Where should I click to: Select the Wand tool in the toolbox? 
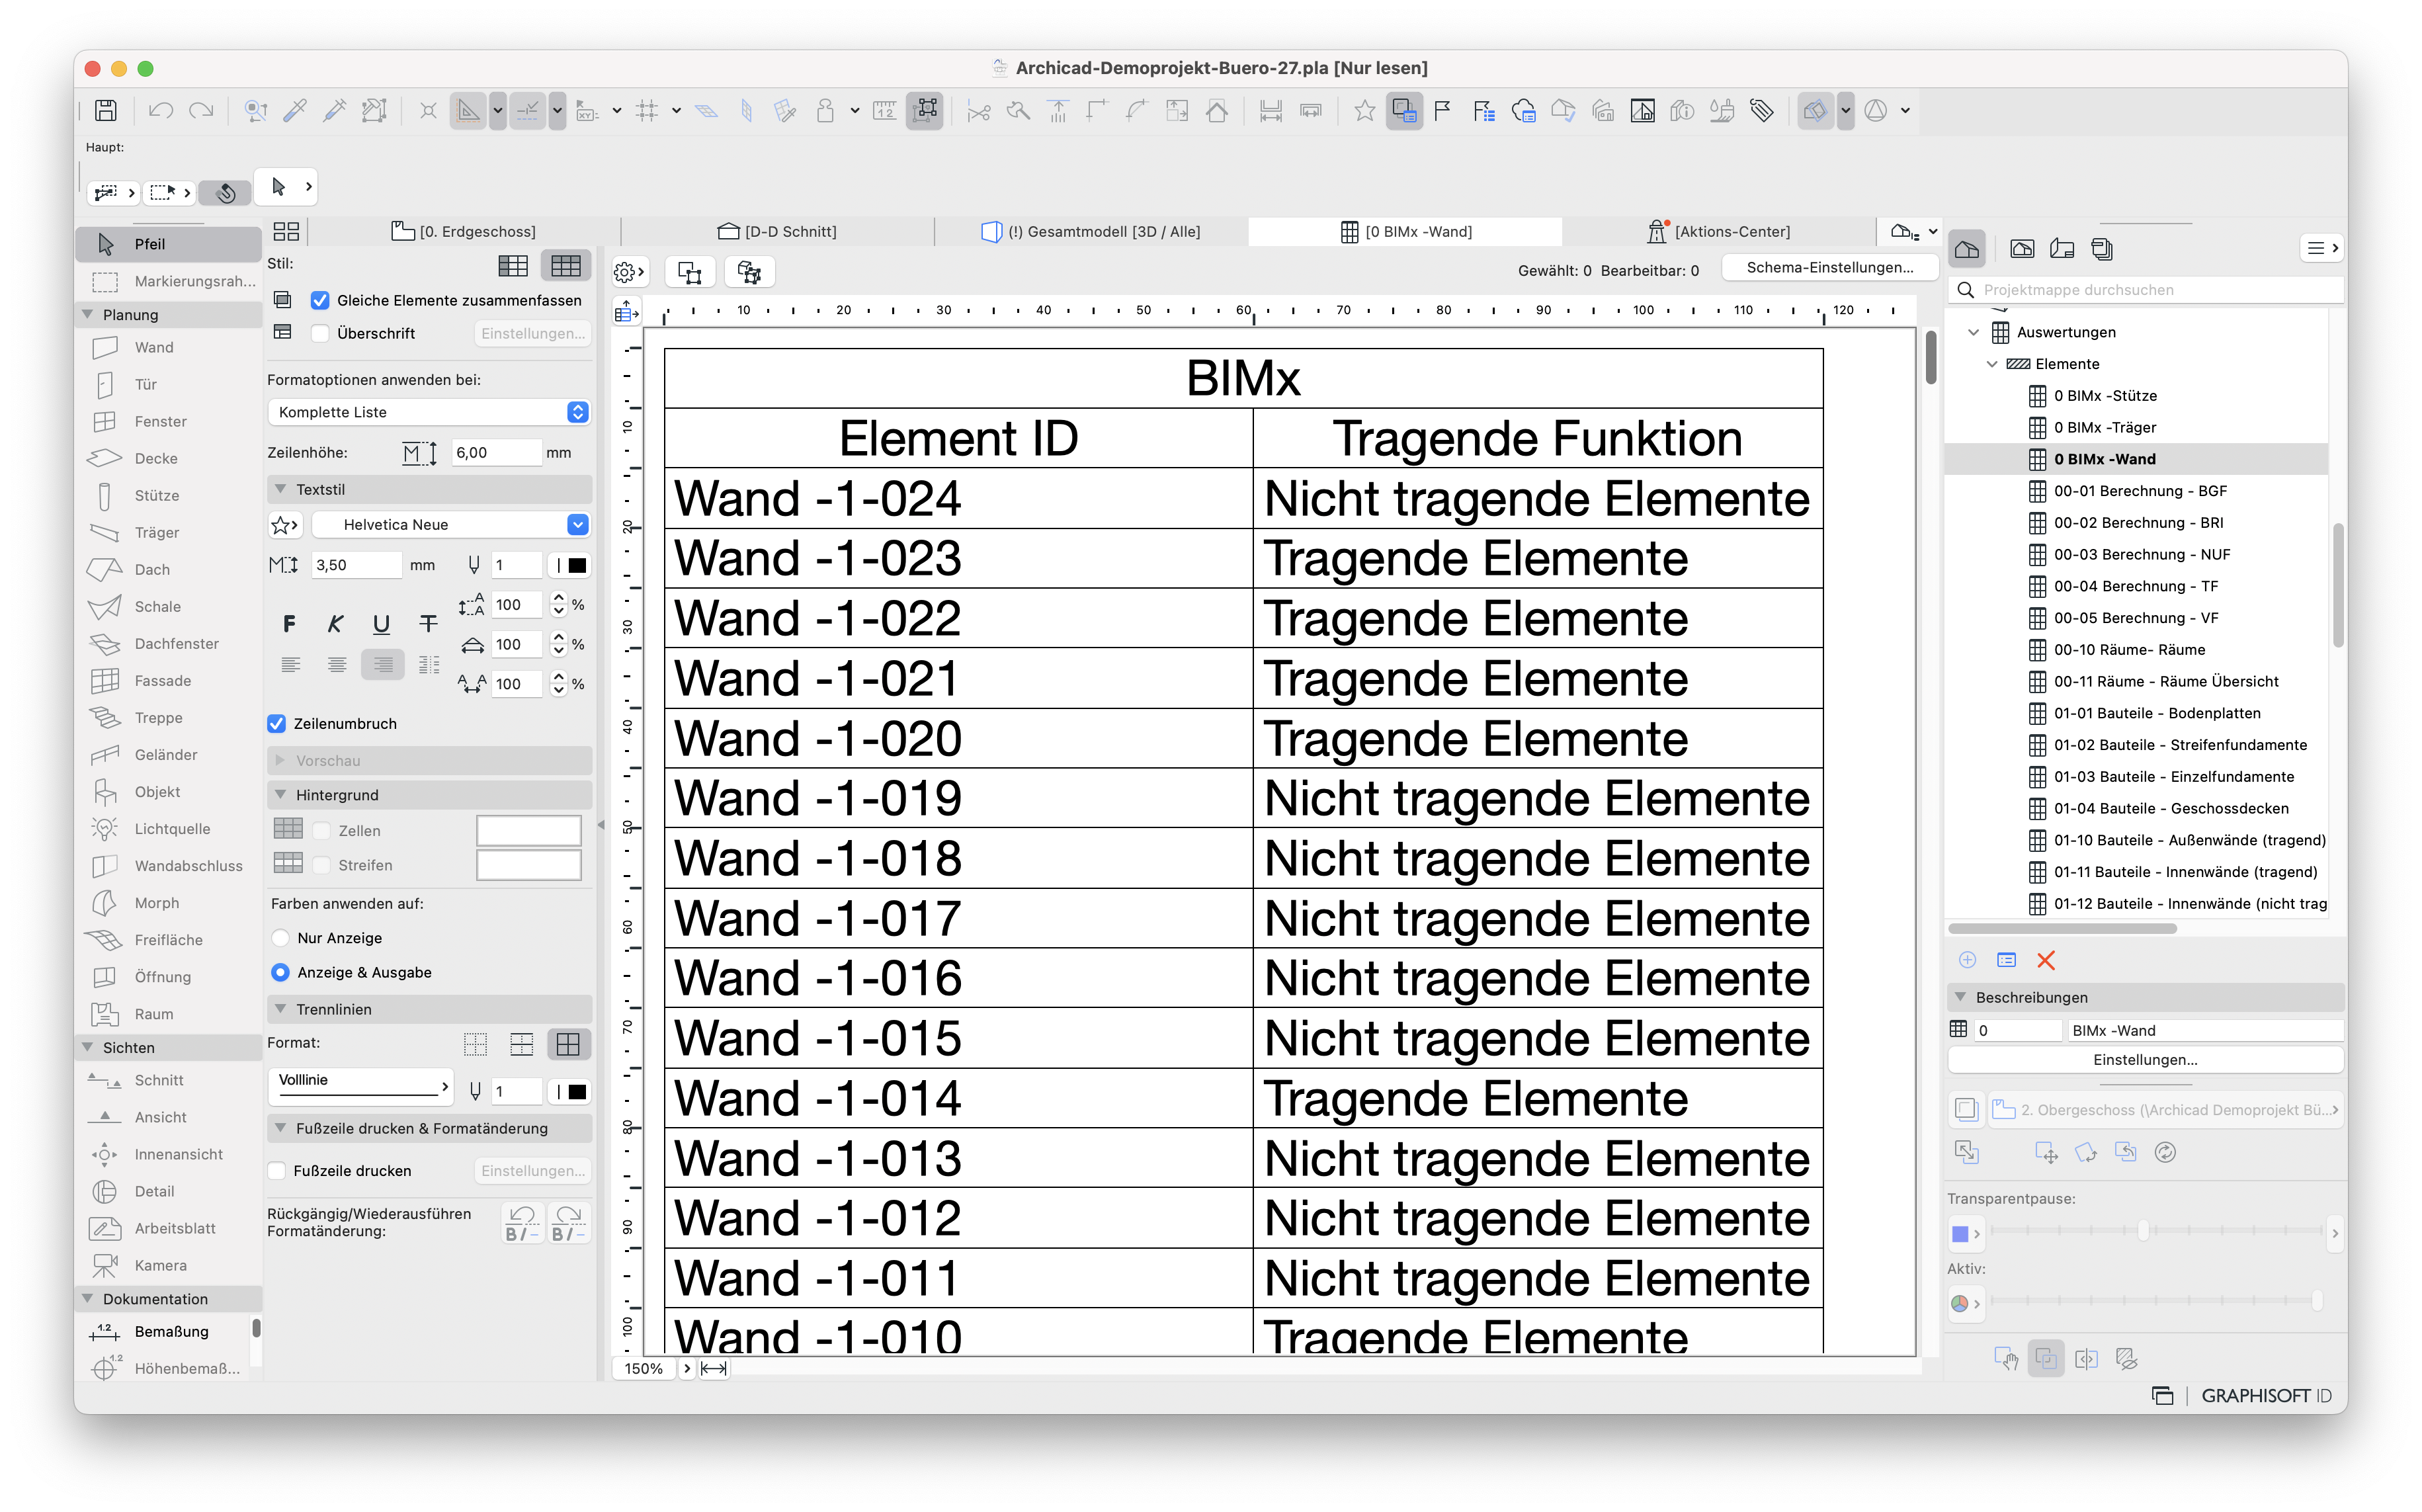click(x=168, y=347)
